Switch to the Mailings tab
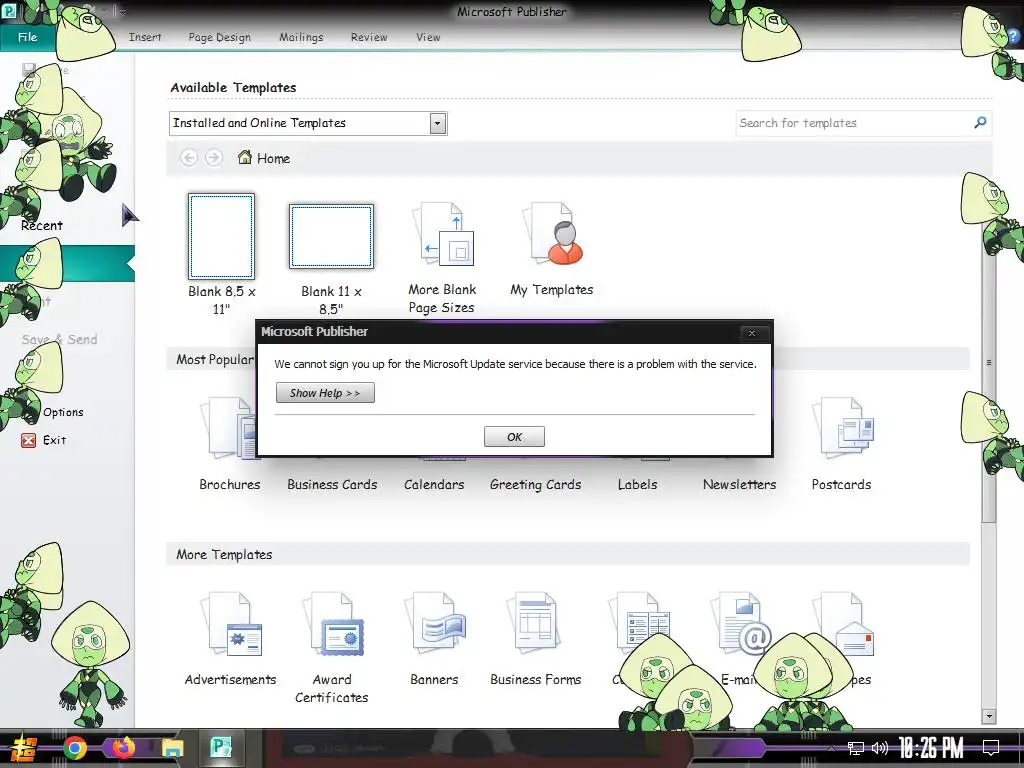 tap(301, 37)
